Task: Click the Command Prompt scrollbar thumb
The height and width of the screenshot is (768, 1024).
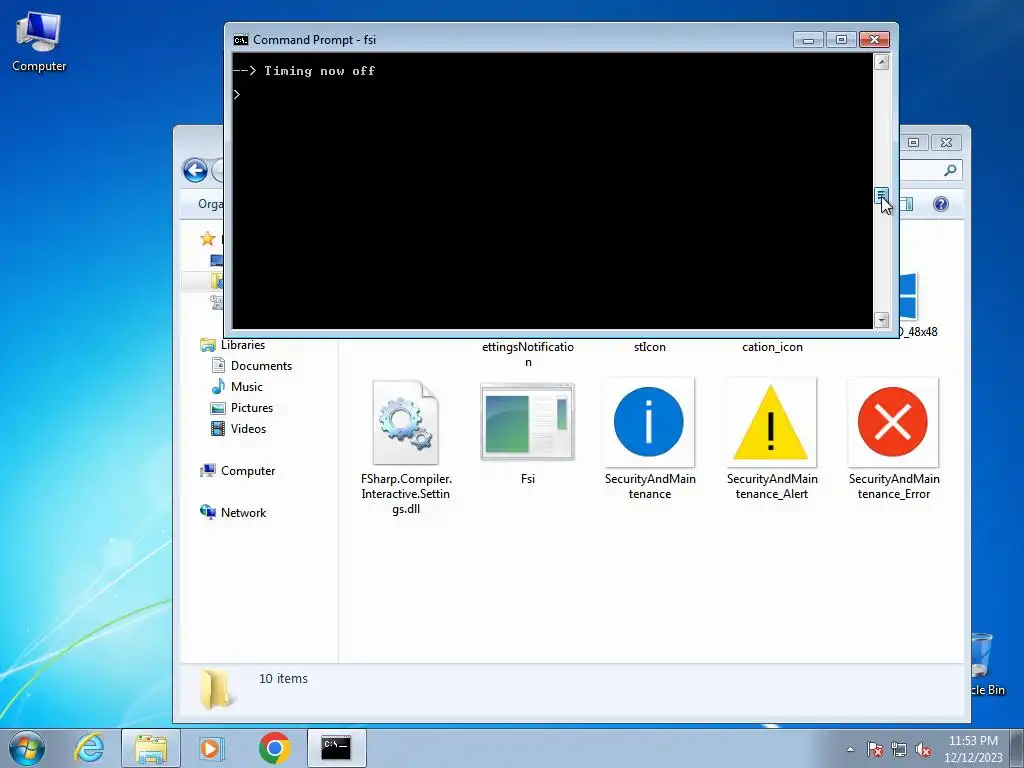Action: 881,195
